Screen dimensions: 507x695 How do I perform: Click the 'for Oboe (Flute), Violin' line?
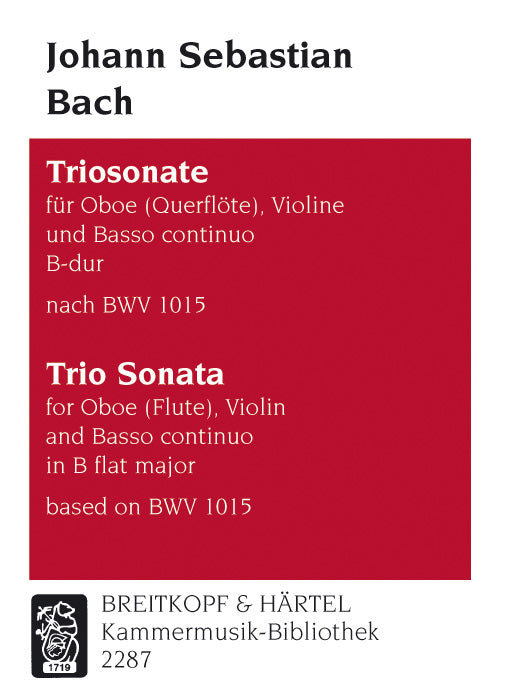(166, 407)
